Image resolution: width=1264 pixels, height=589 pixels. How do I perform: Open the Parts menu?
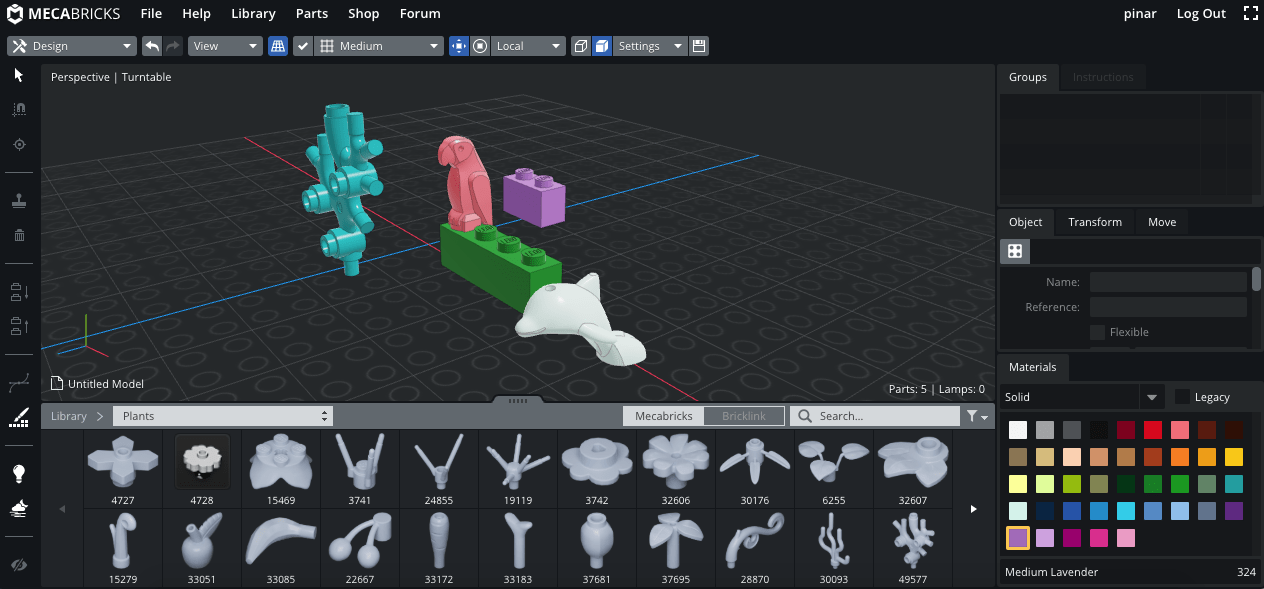[x=312, y=14]
